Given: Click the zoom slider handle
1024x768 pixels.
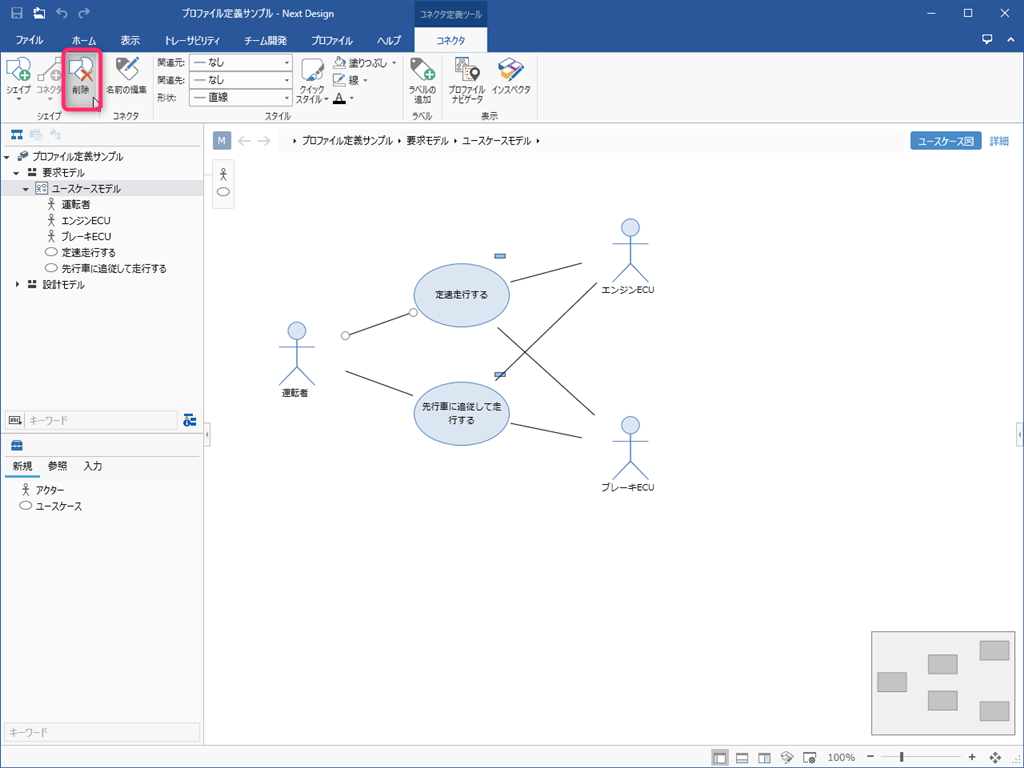Looking at the screenshot, I should pos(901,757).
